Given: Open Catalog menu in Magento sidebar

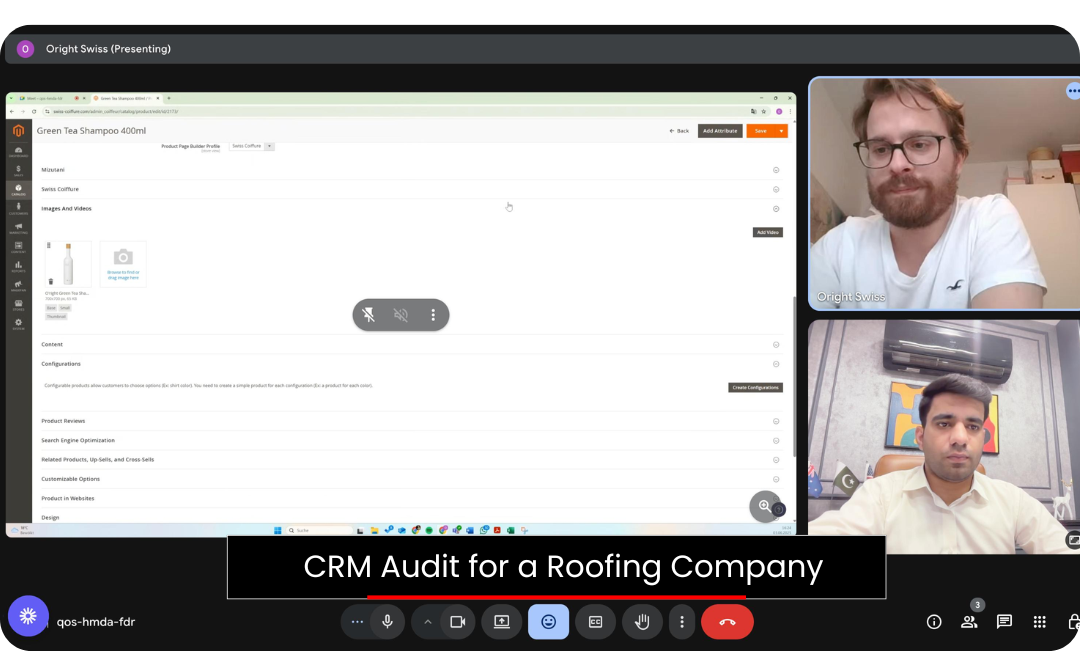Looking at the screenshot, I should coord(19,190).
